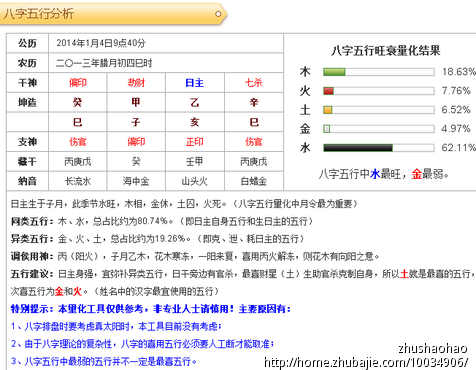Click the 子 earthly branch cell
This screenshot has width=476, height=370.
click(136, 122)
